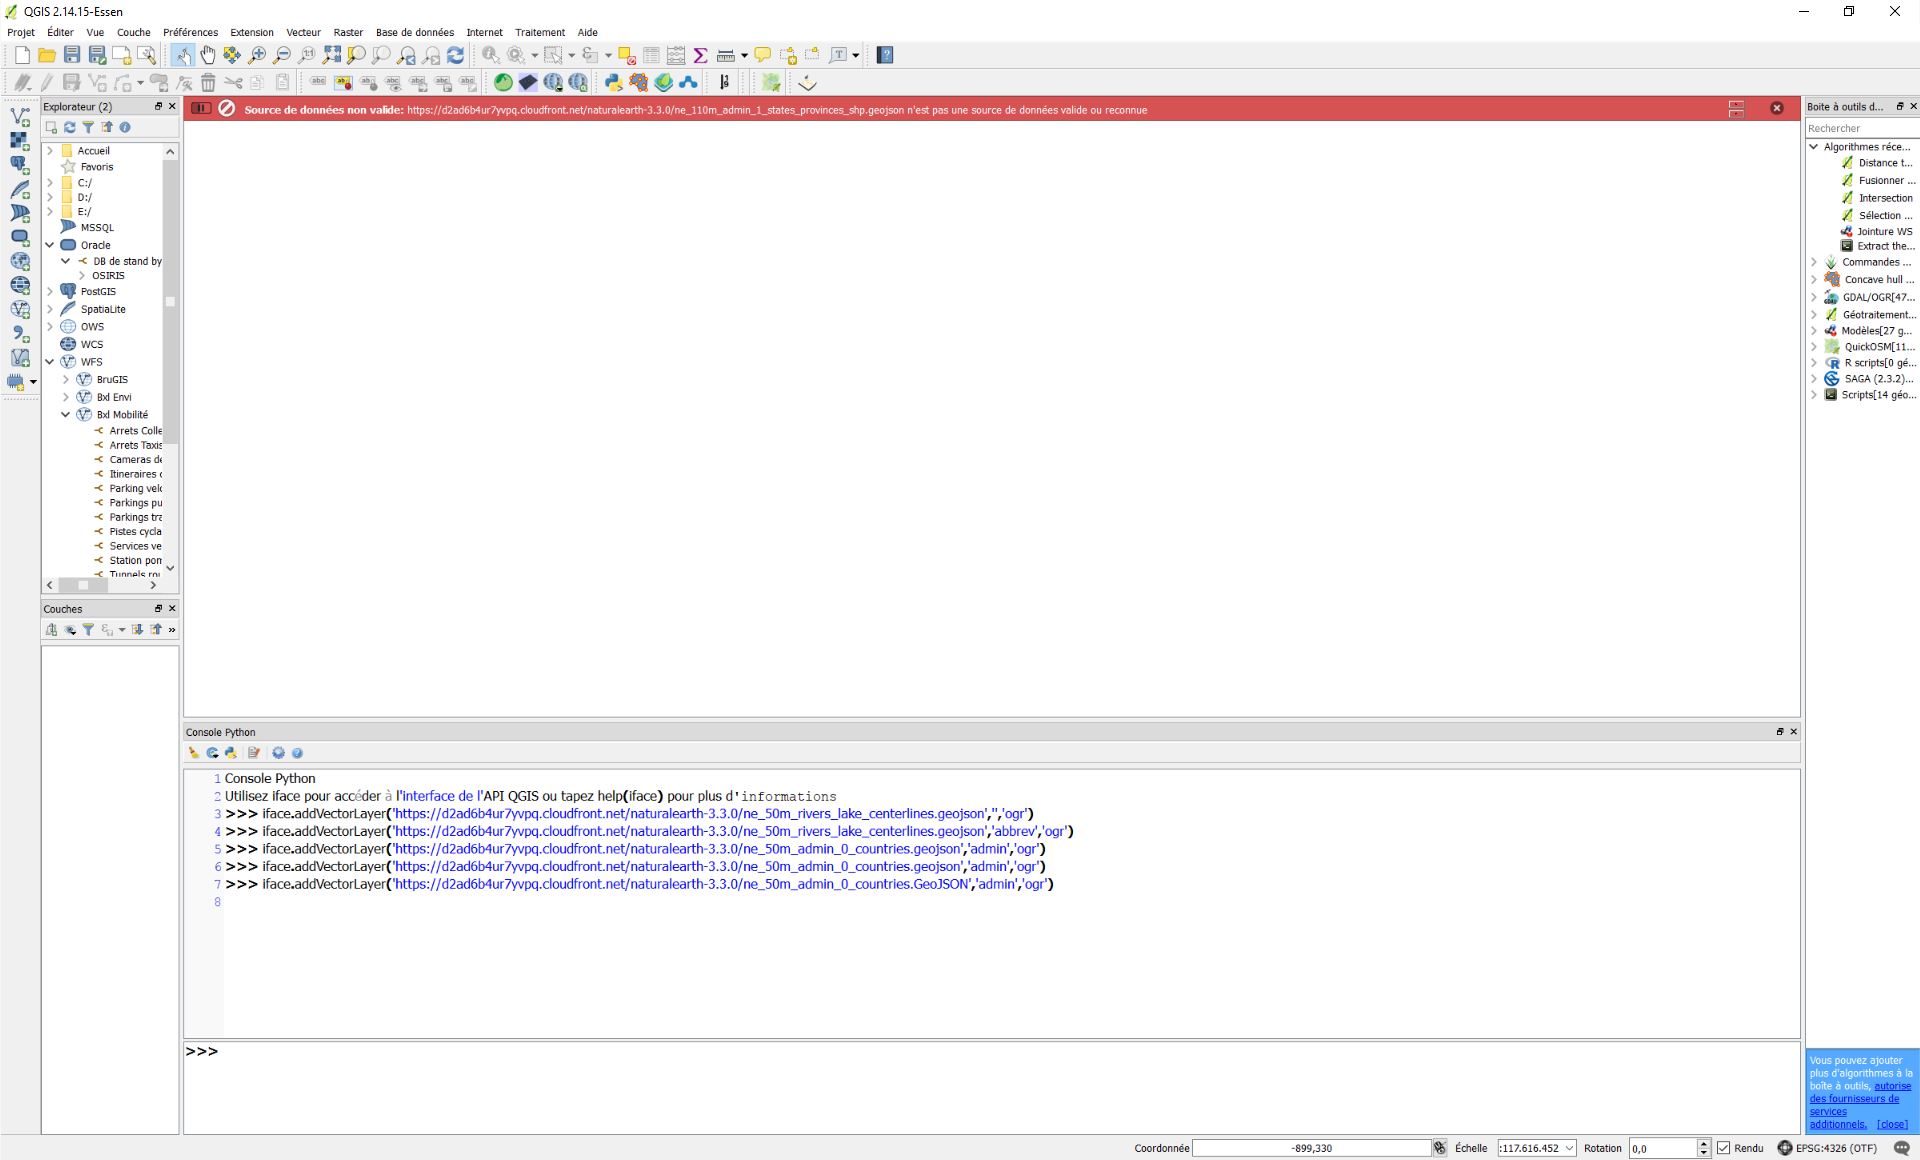The width and height of the screenshot is (1920, 1160).
Task: Open the Couche menu
Action: pos(132,32)
